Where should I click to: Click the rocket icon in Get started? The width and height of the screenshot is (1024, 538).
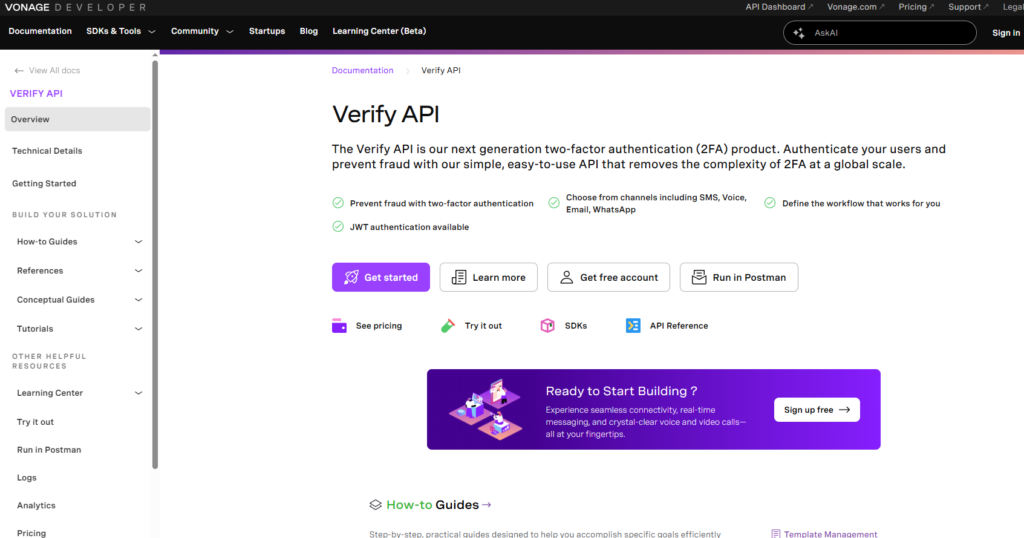click(351, 277)
